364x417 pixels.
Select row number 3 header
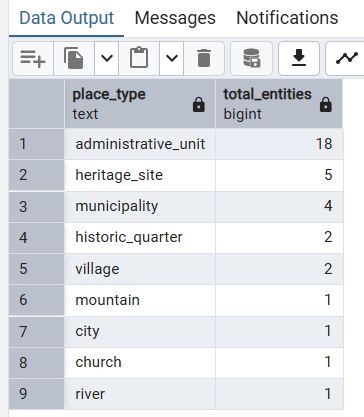(x=37, y=207)
